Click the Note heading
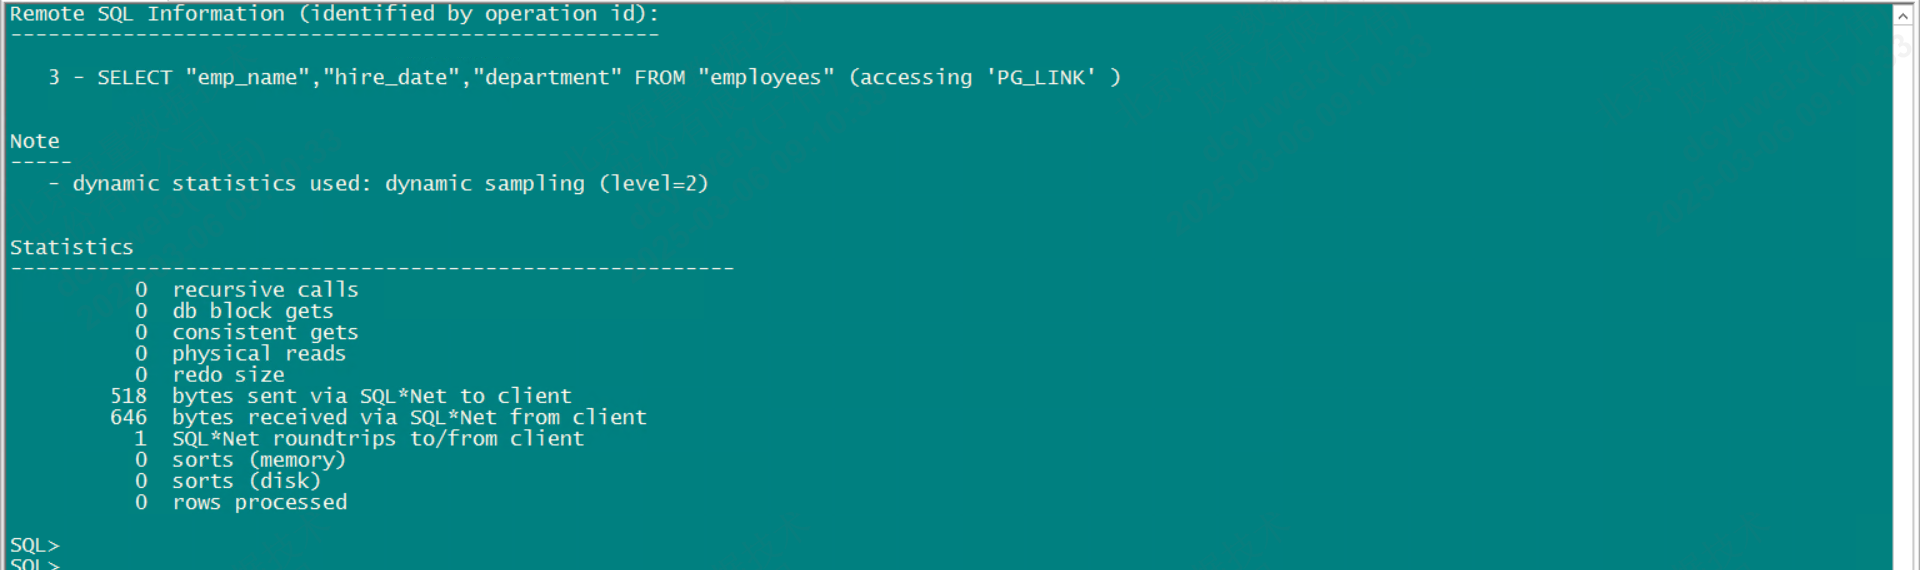This screenshot has height=570, width=1920. [34, 142]
